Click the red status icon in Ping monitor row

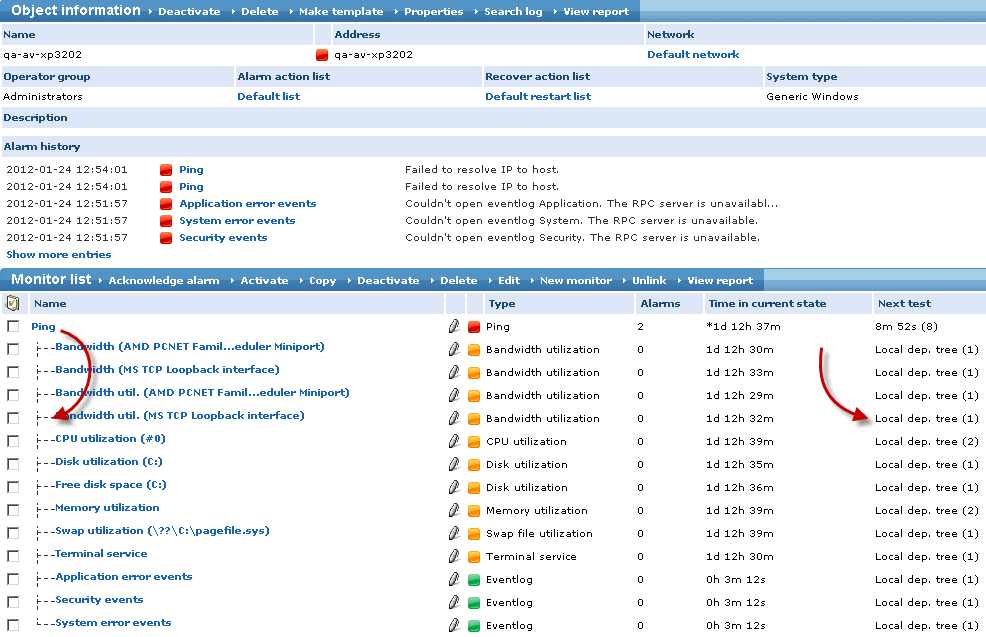click(x=474, y=327)
